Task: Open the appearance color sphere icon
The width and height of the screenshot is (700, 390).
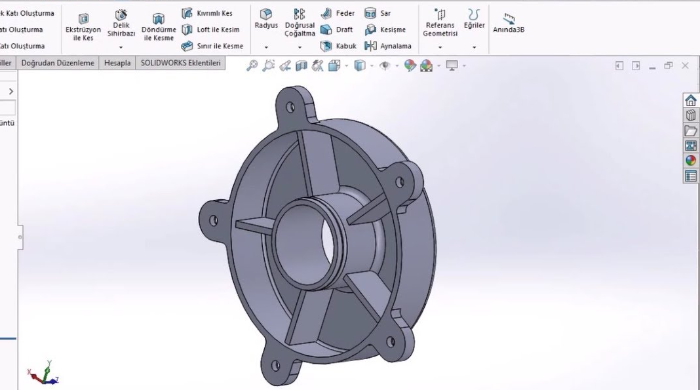Action: (410, 66)
